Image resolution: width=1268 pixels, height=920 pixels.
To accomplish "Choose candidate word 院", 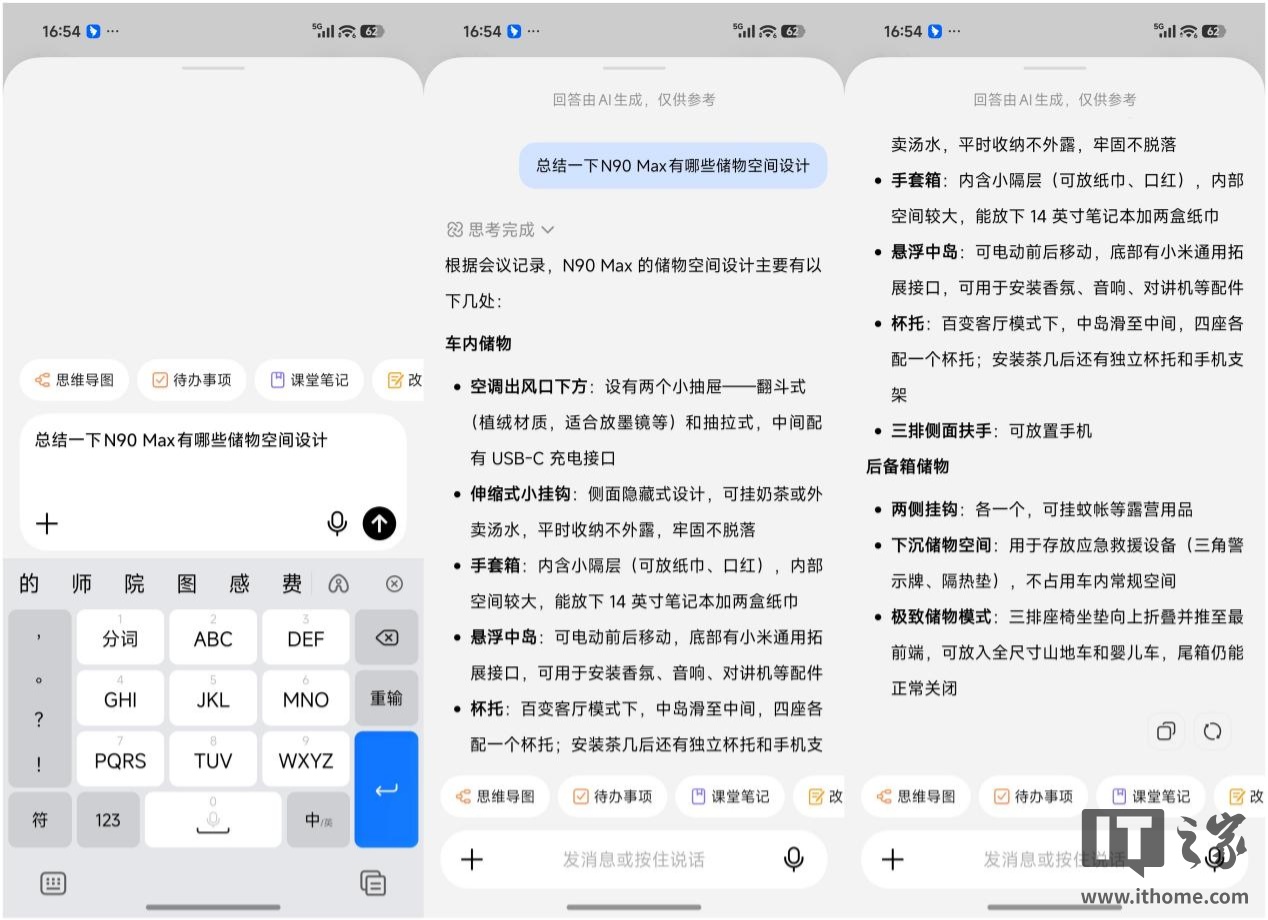I will coord(134,584).
